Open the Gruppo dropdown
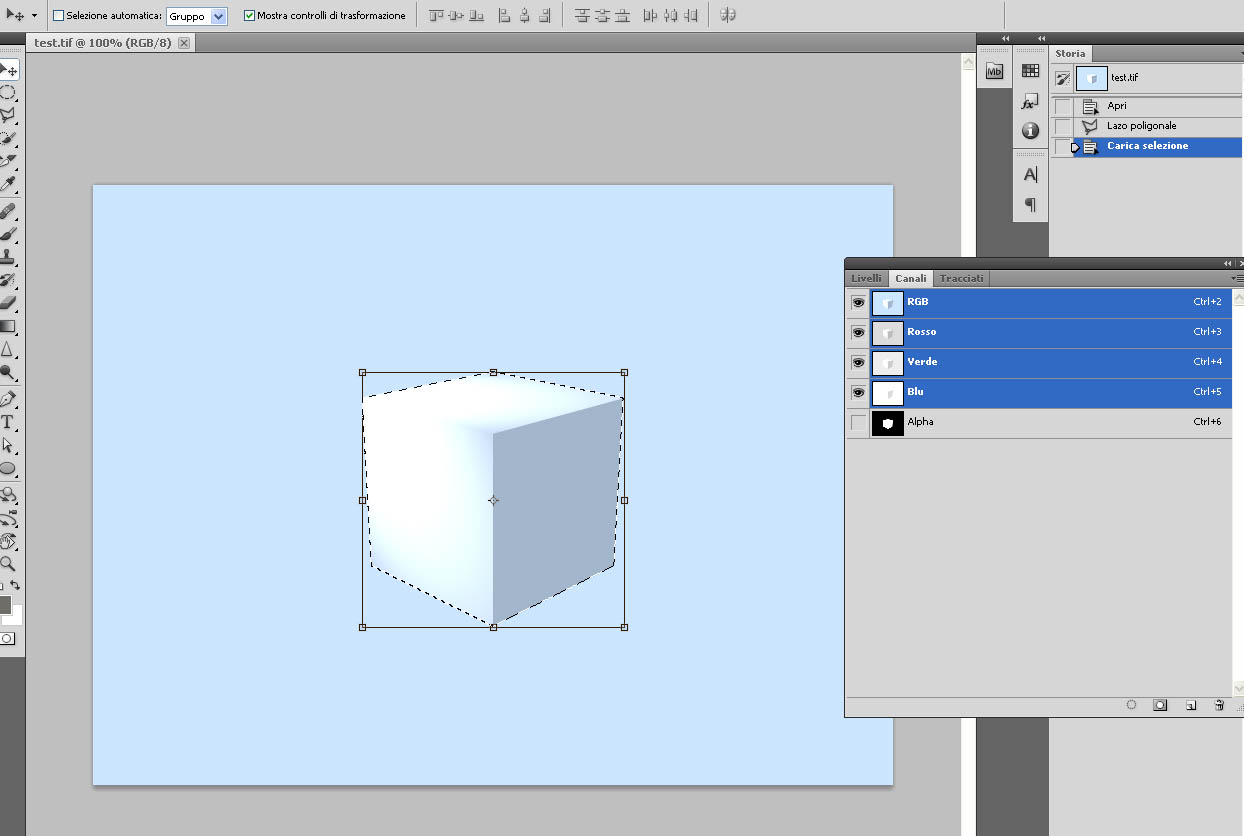 tap(197, 16)
